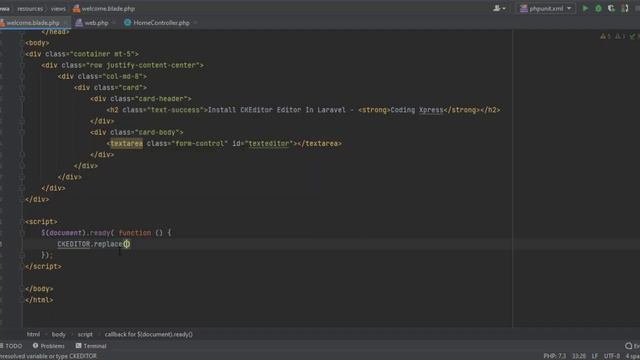Fold the row justify-content-center div in gutter

pyautogui.click(x=22, y=65)
